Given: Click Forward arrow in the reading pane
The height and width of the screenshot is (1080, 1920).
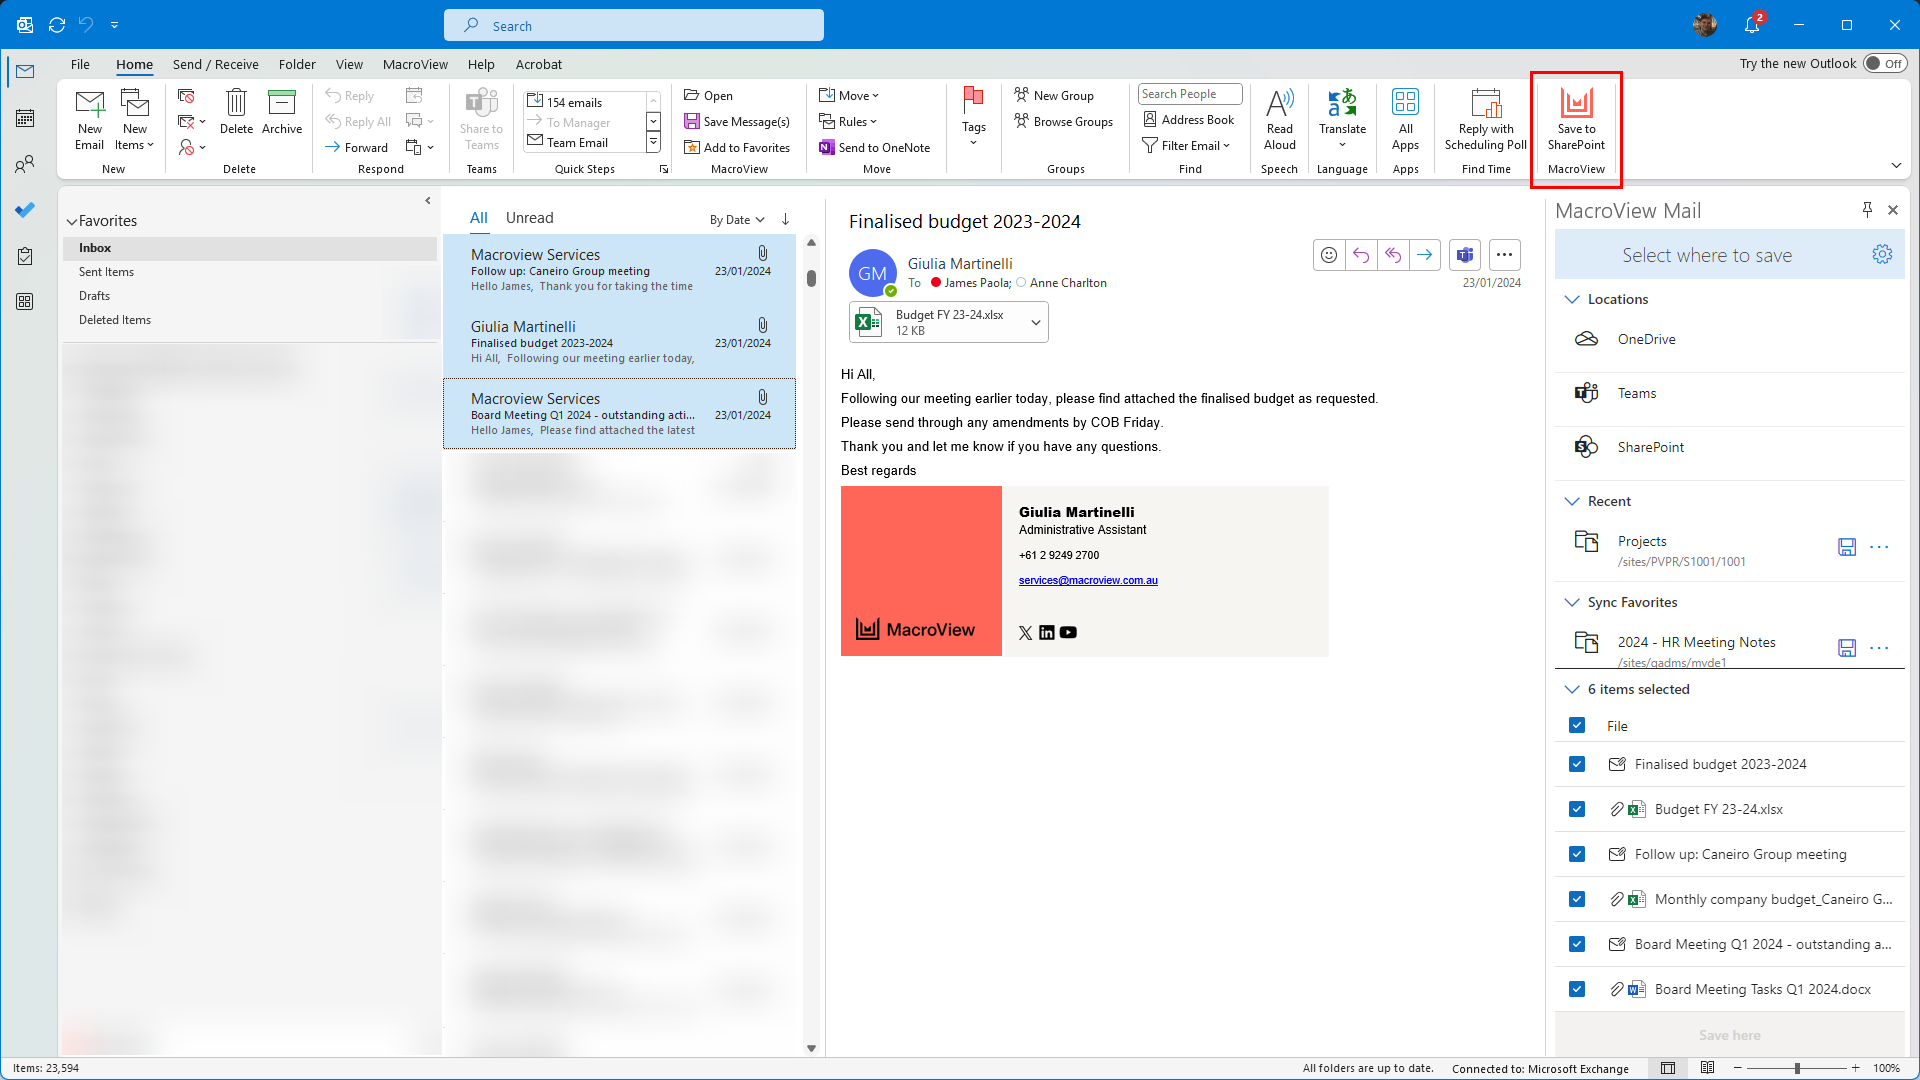Looking at the screenshot, I should (x=1425, y=255).
